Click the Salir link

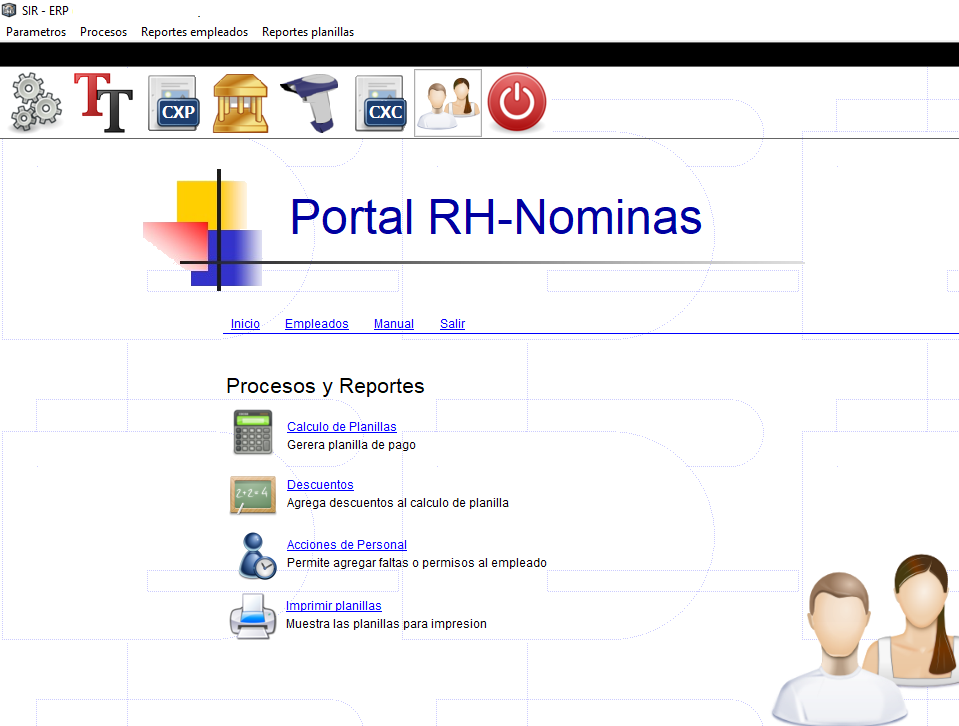point(453,324)
